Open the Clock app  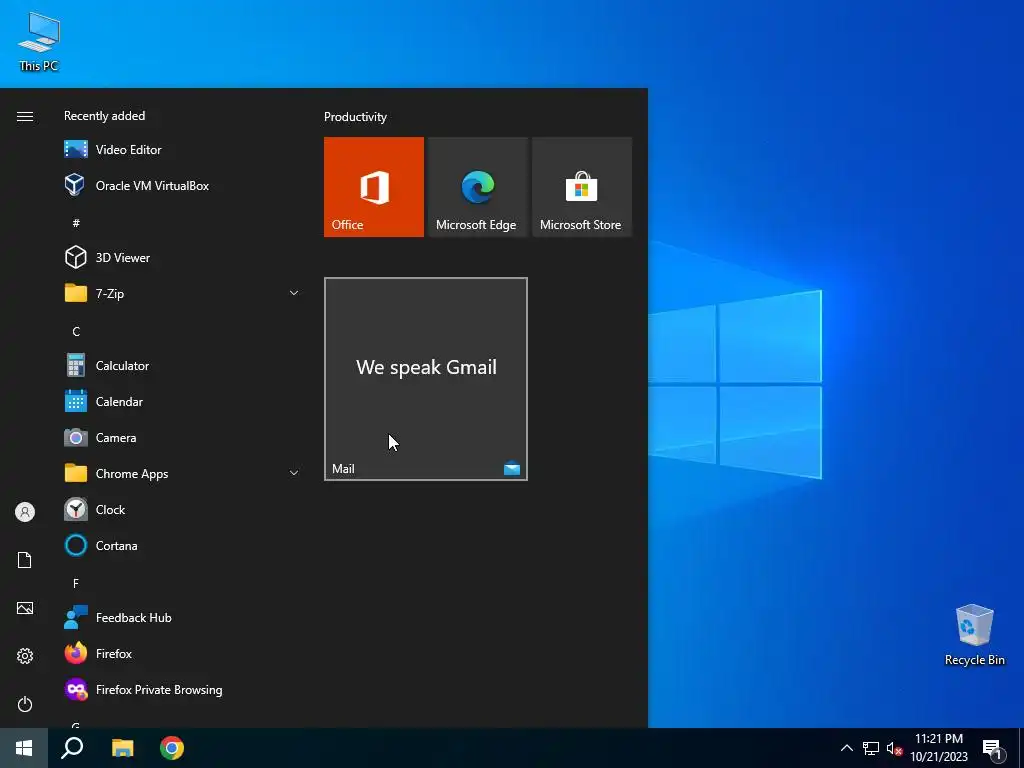pos(182,509)
